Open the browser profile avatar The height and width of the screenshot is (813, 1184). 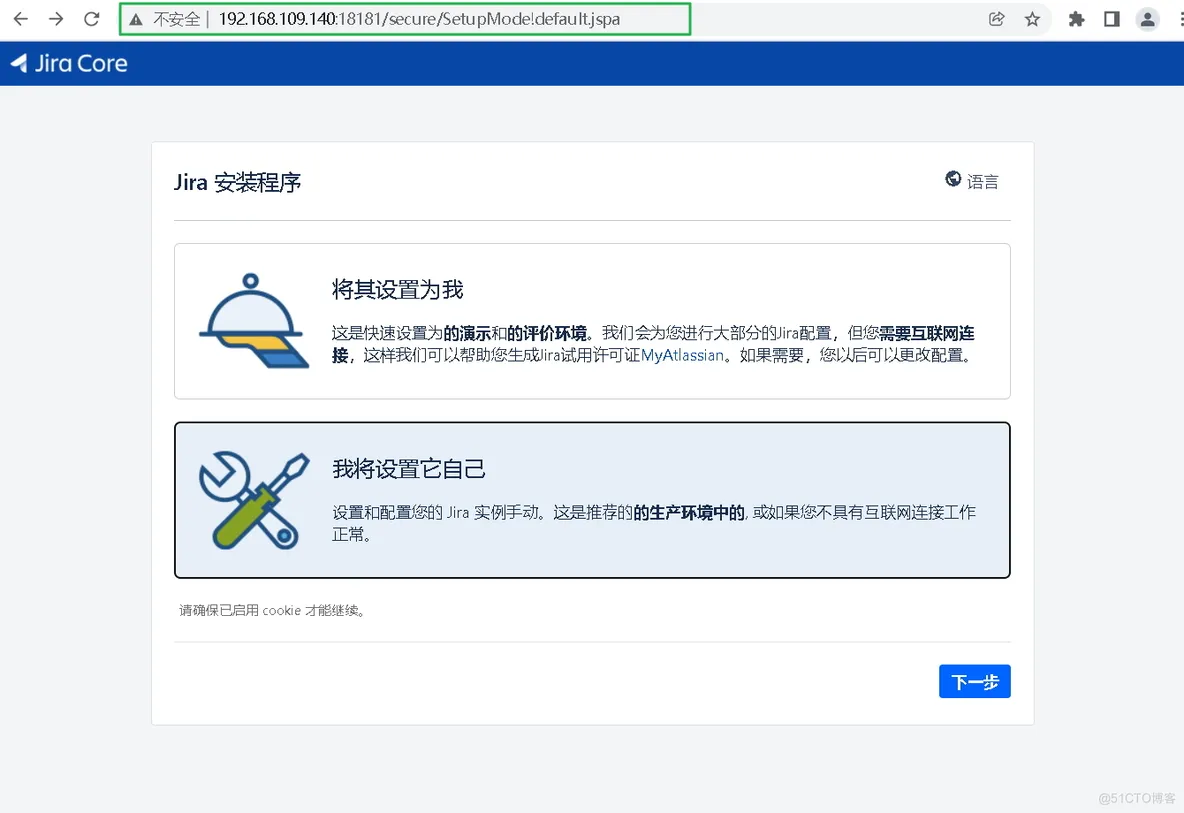[x=1147, y=19]
